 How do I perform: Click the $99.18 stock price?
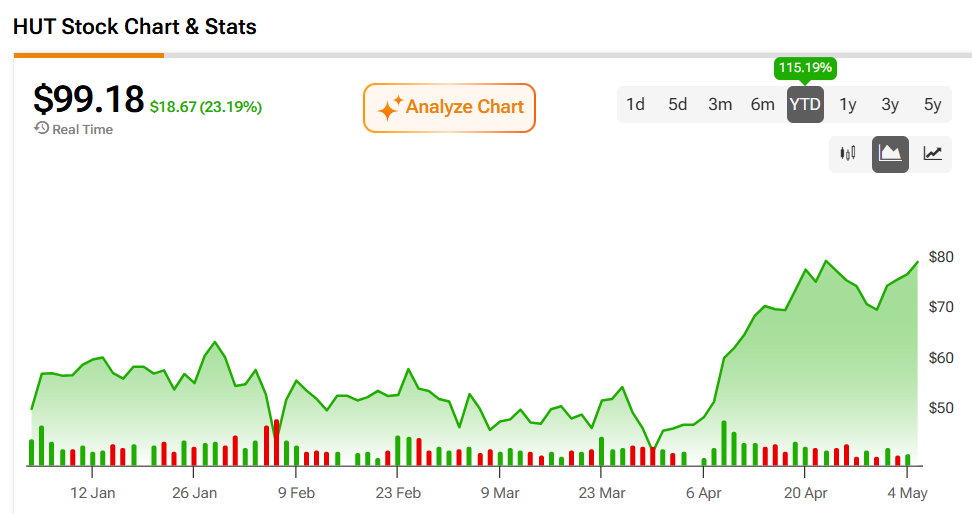pos(89,99)
